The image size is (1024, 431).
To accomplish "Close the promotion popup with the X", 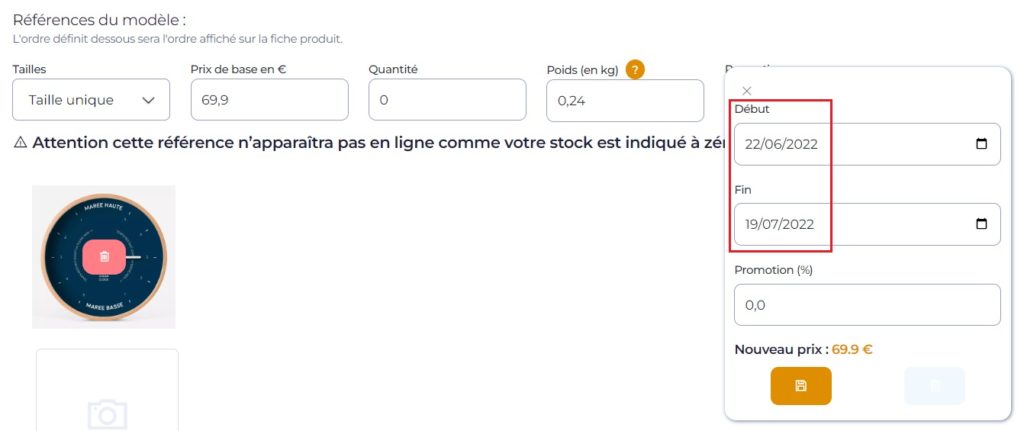I will point(747,91).
